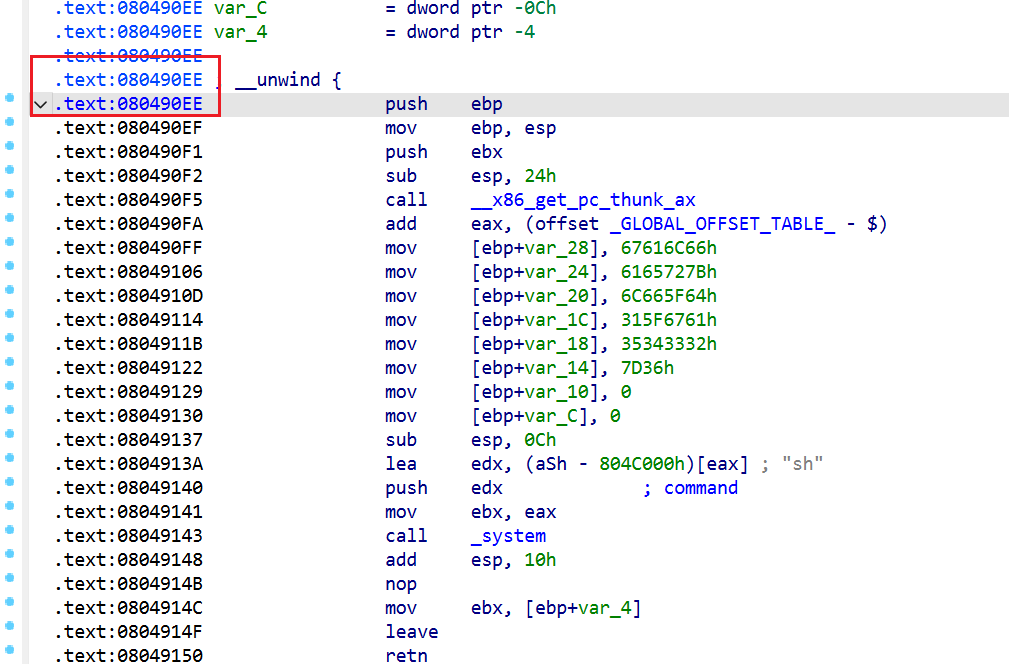Click gutter dot beside the nop instruction

[x=10, y=578]
